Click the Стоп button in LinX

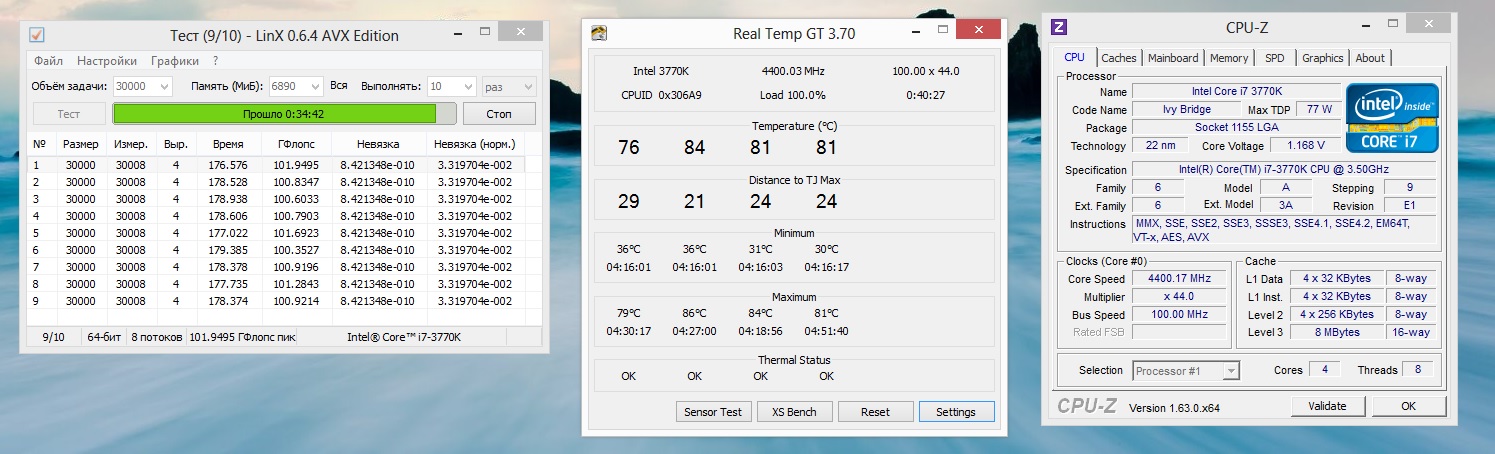(499, 113)
